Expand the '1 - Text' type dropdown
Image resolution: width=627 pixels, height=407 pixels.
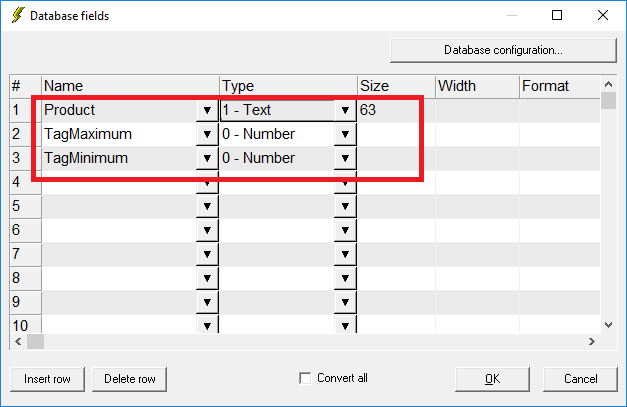click(x=345, y=110)
